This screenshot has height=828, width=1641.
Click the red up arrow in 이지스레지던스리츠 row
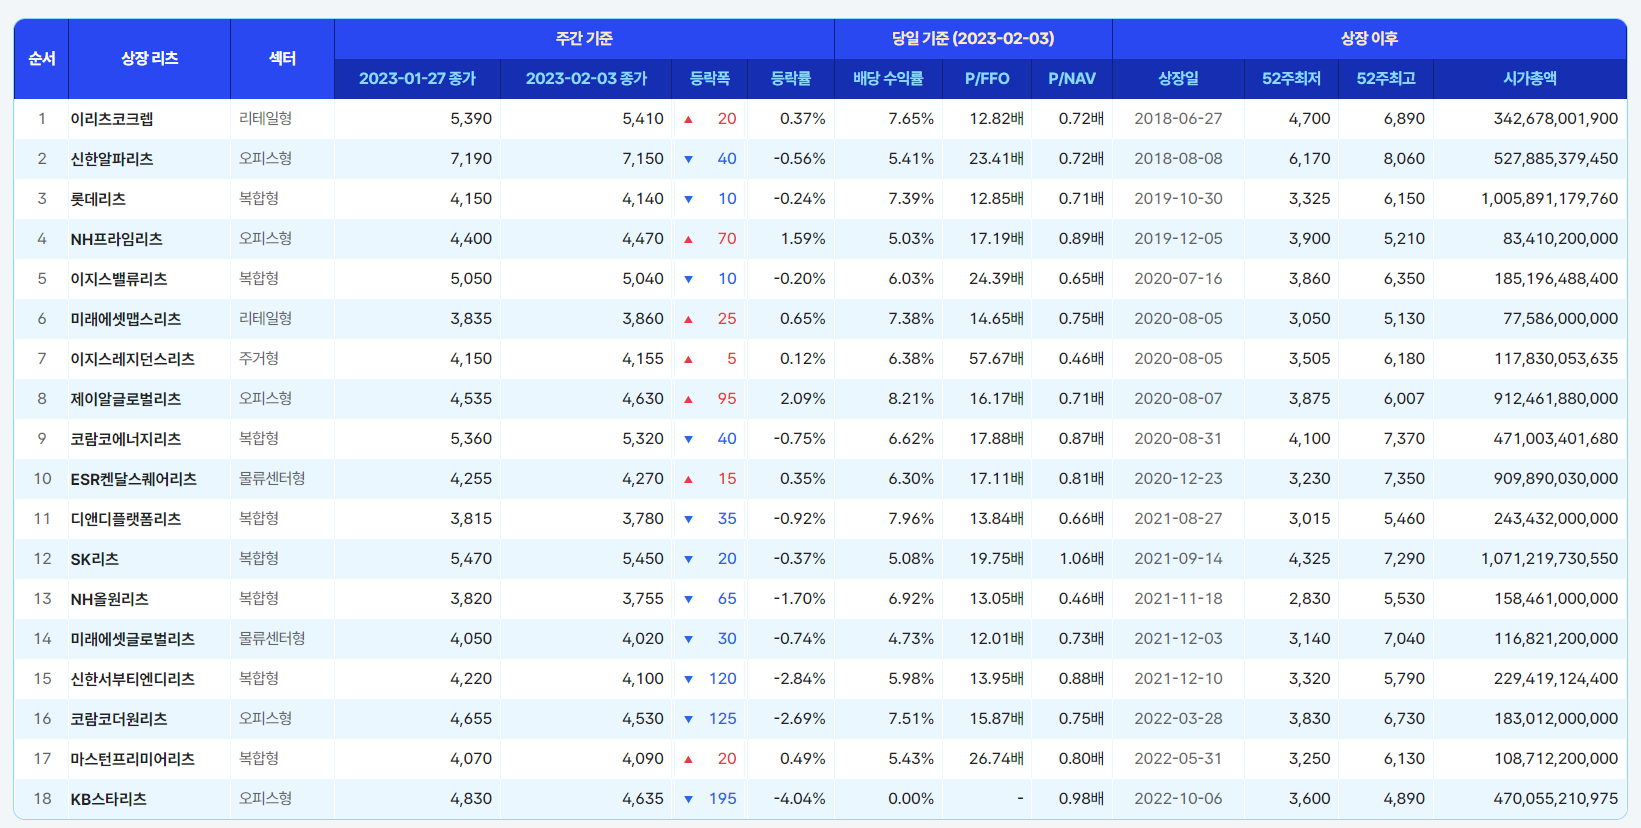point(688,359)
